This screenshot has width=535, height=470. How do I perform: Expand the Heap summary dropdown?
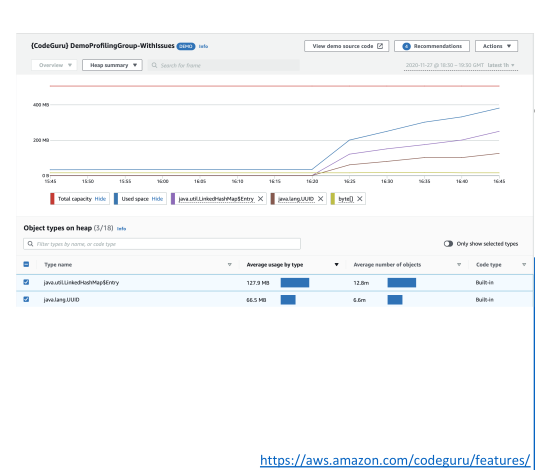click(112, 65)
